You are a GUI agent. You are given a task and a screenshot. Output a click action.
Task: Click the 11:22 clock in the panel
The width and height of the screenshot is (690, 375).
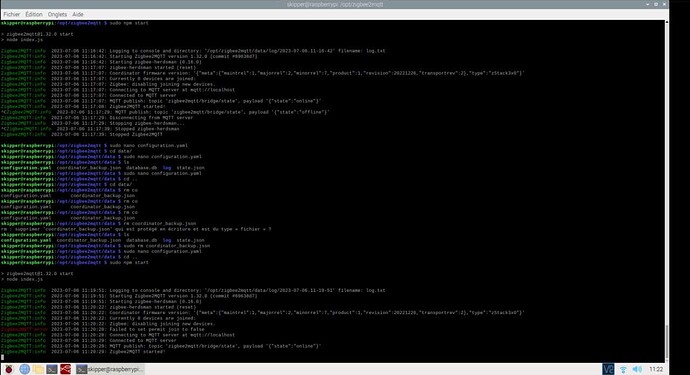click(656, 369)
